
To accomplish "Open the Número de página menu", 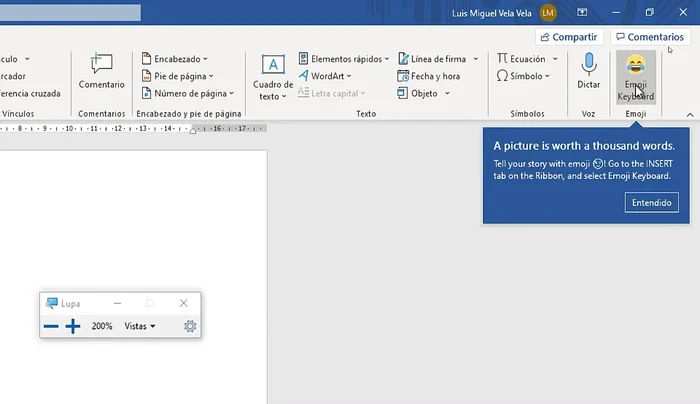I will click(x=188, y=93).
